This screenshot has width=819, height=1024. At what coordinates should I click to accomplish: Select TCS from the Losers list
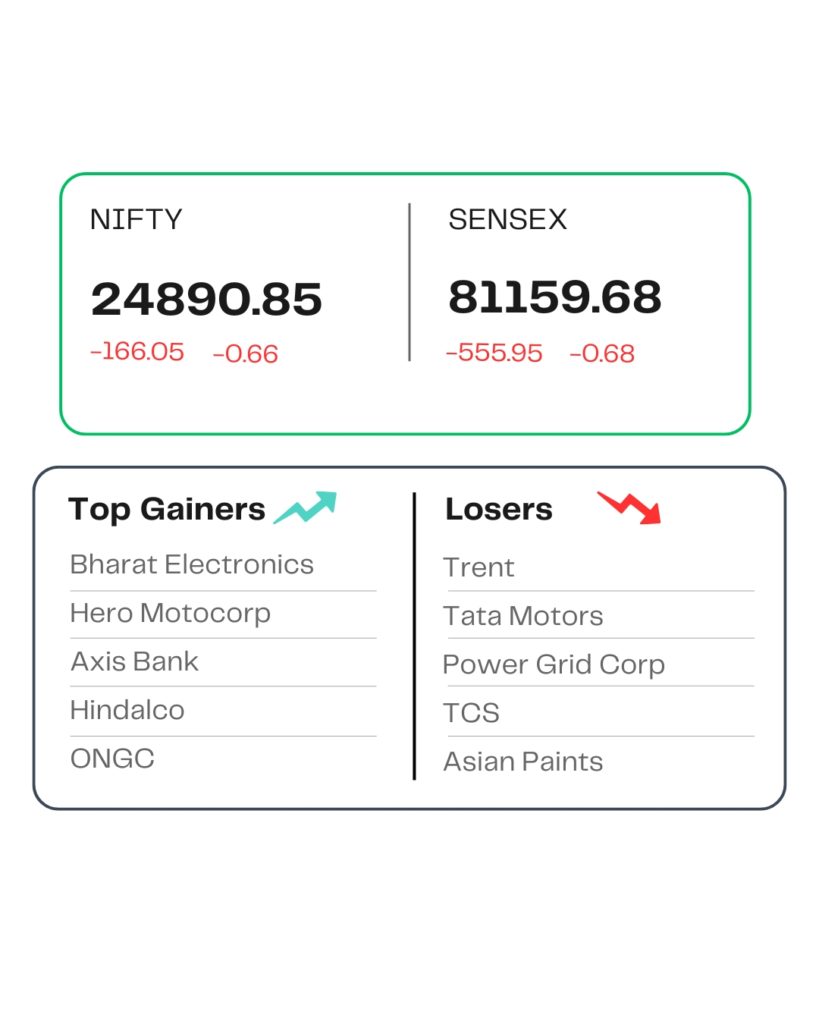[x=471, y=712]
